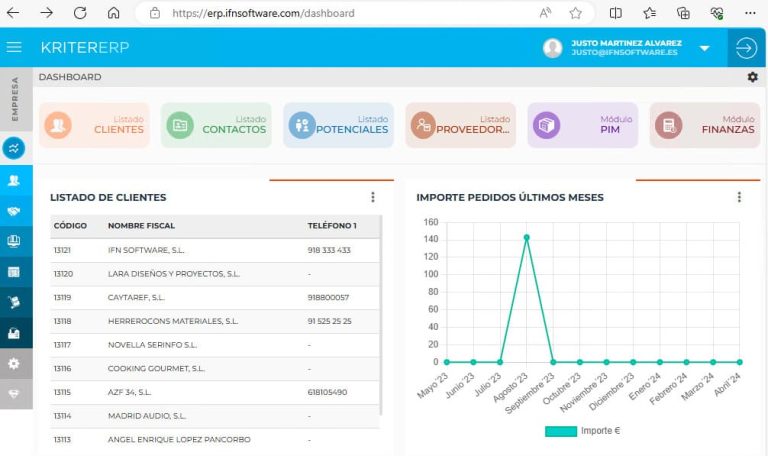
Task: Open browser essentials heart icon
Action: (x=717, y=13)
